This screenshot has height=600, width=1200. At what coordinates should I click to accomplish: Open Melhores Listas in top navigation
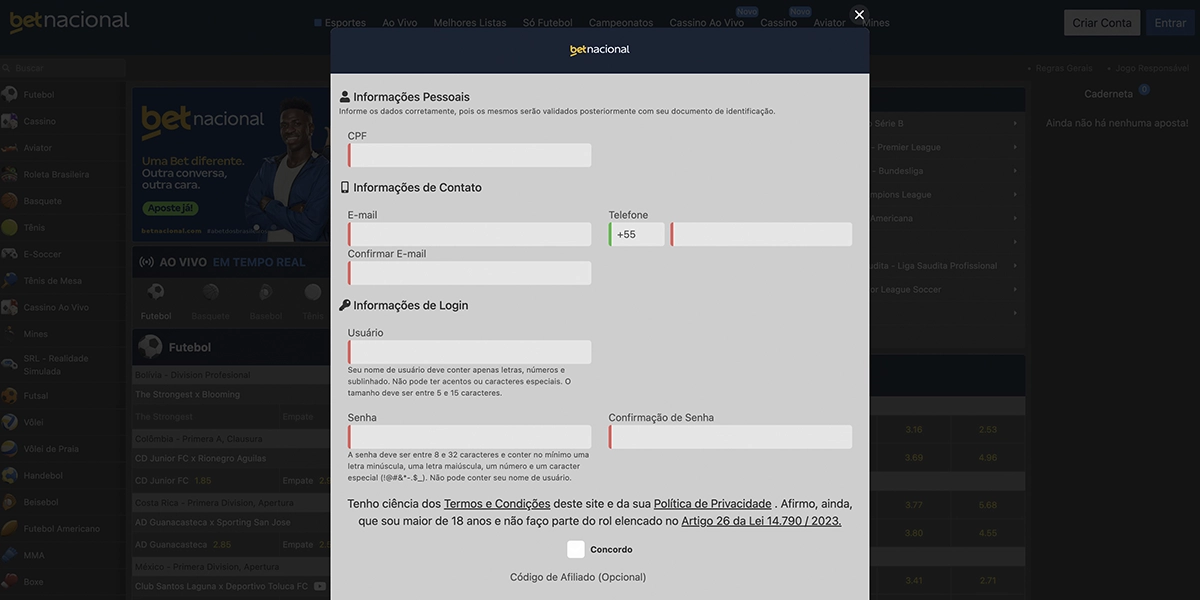point(470,23)
